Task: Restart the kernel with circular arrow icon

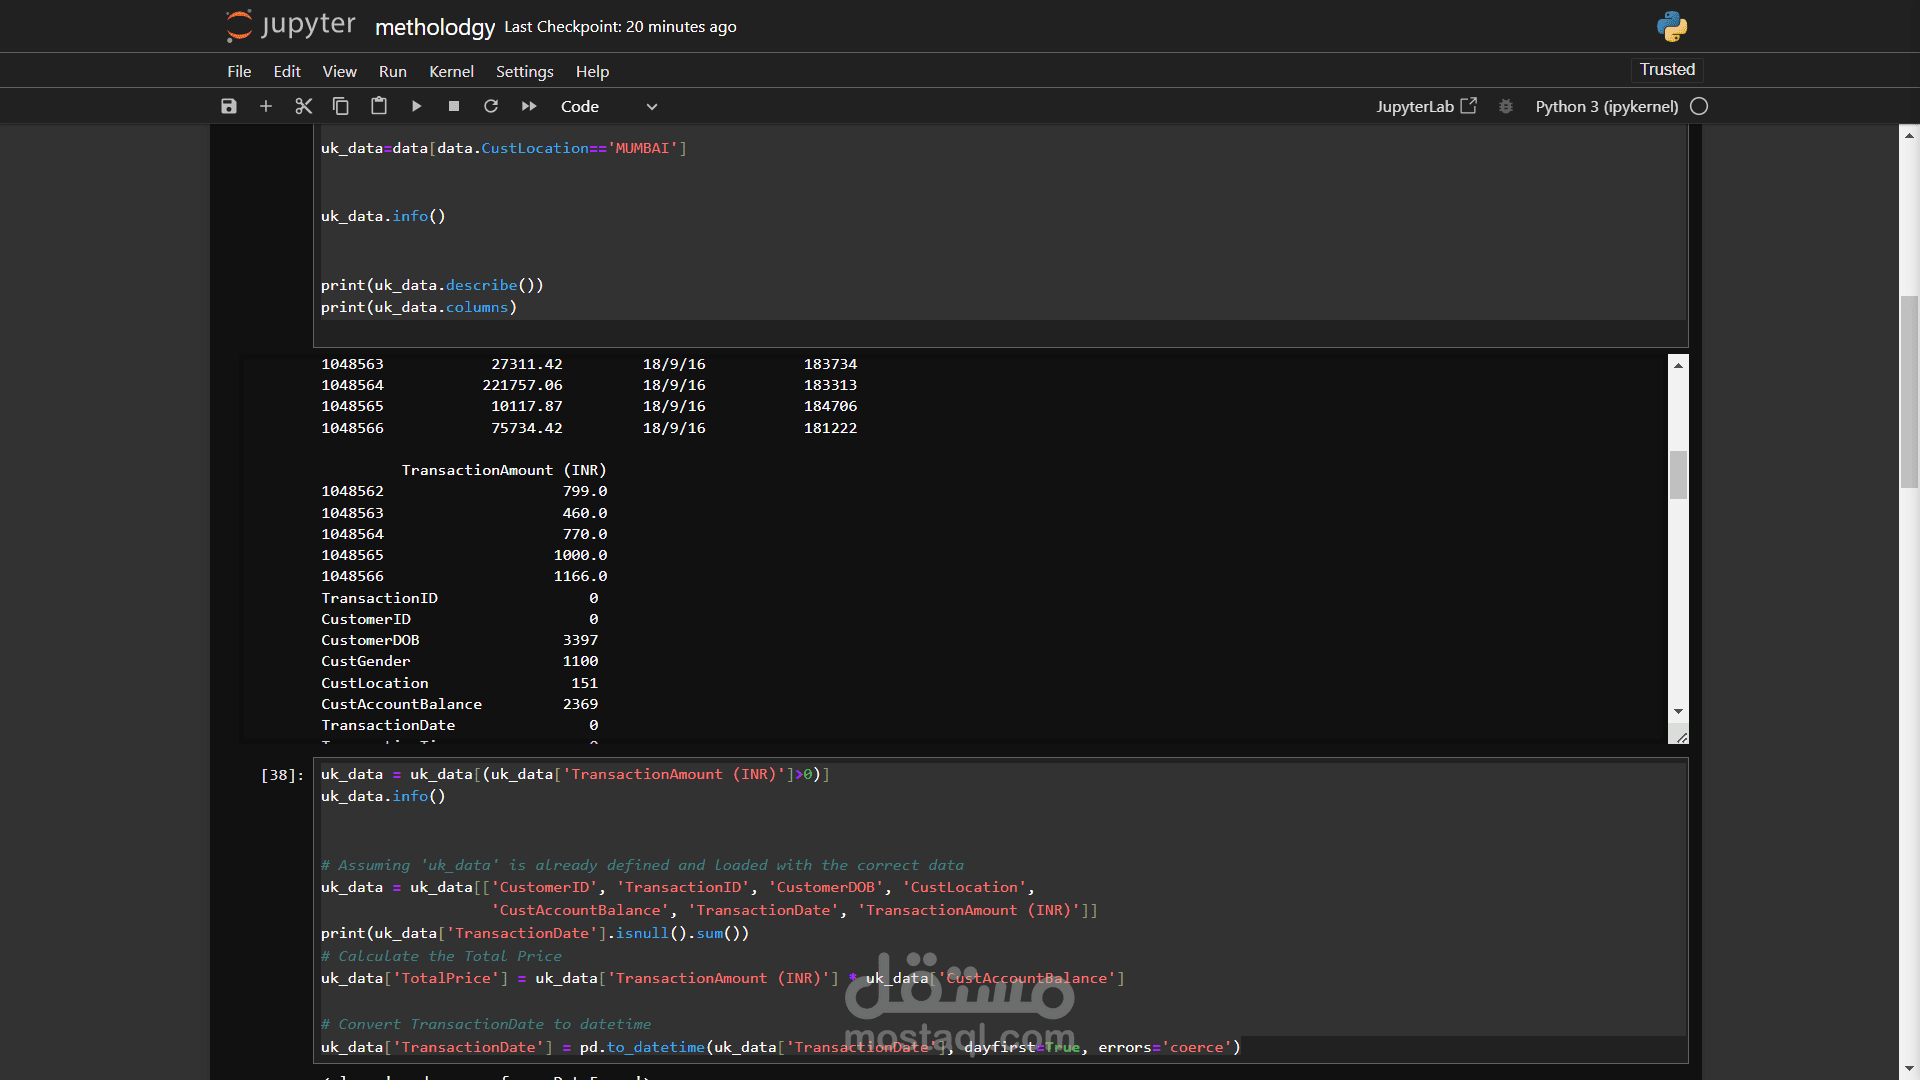Action: pyautogui.click(x=491, y=106)
